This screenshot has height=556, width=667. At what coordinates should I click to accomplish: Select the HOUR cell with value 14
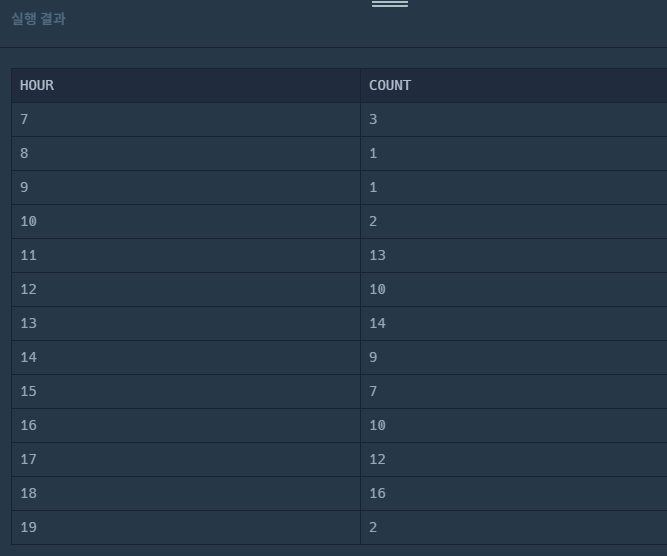point(186,358)
